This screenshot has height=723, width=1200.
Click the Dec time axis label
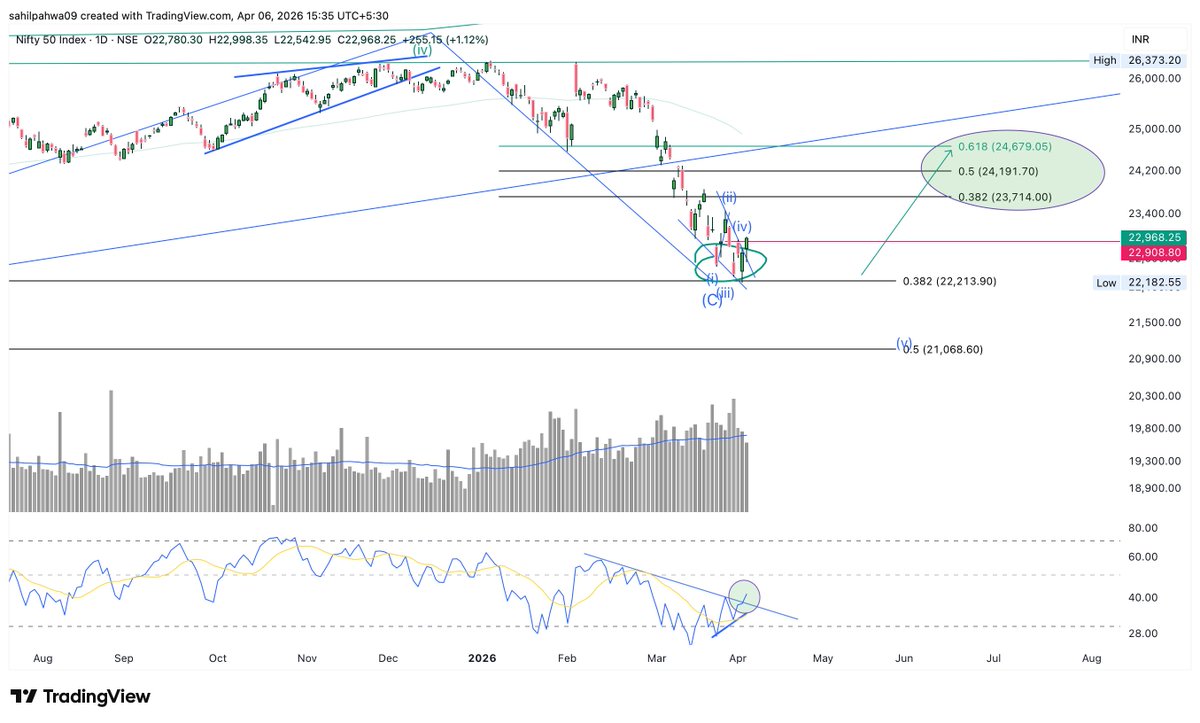tap(389, 659)
